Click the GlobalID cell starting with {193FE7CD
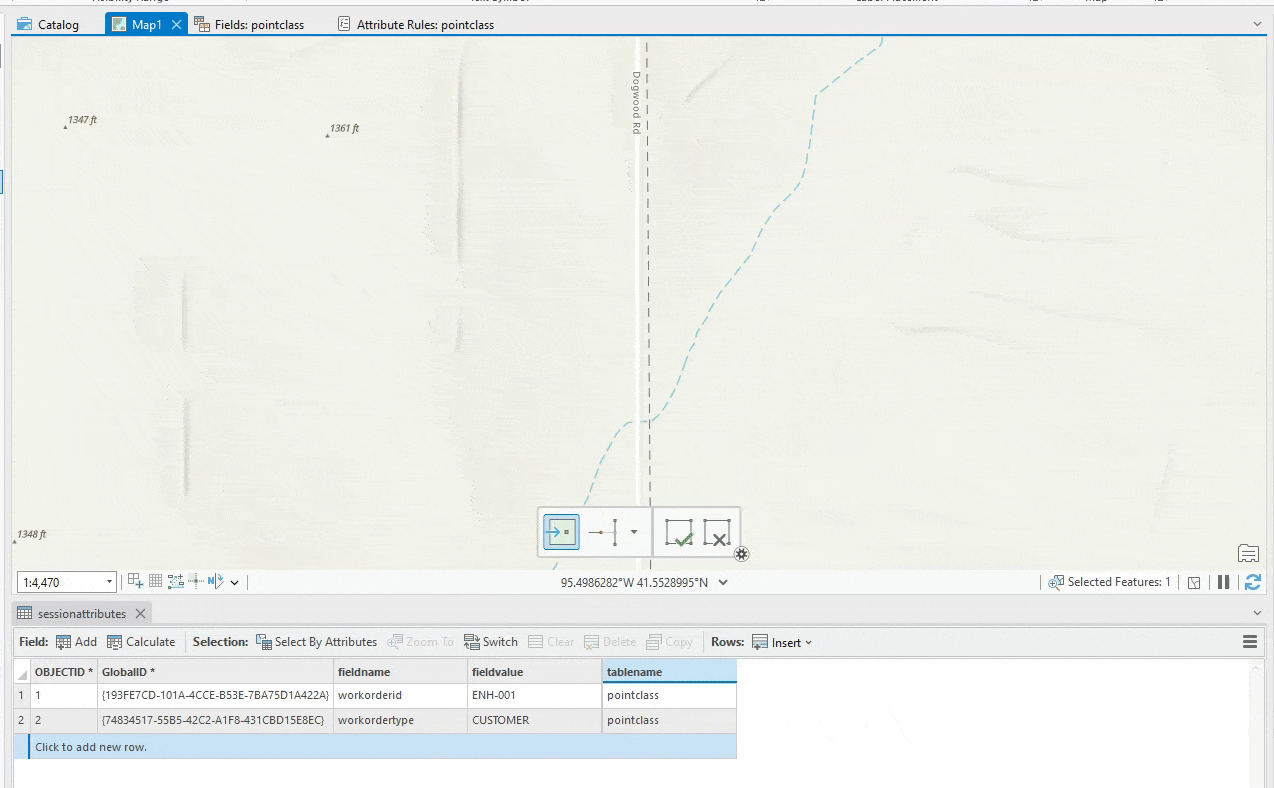Image resolution: width=1274 pixels, height=788 pixels. pyautogui.click(x=215, y=695)
